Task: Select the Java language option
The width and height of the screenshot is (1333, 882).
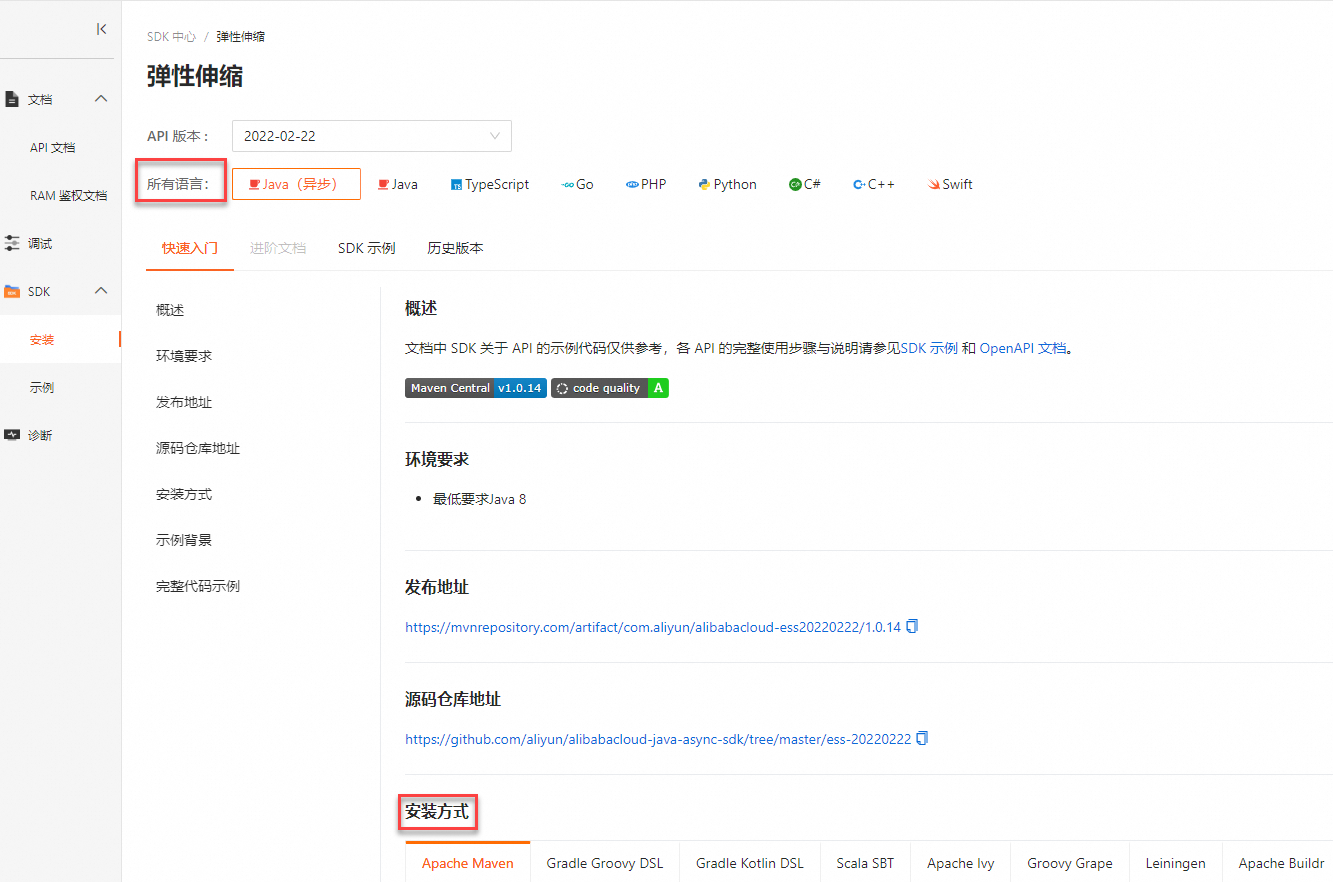Action: coord(397,184)
